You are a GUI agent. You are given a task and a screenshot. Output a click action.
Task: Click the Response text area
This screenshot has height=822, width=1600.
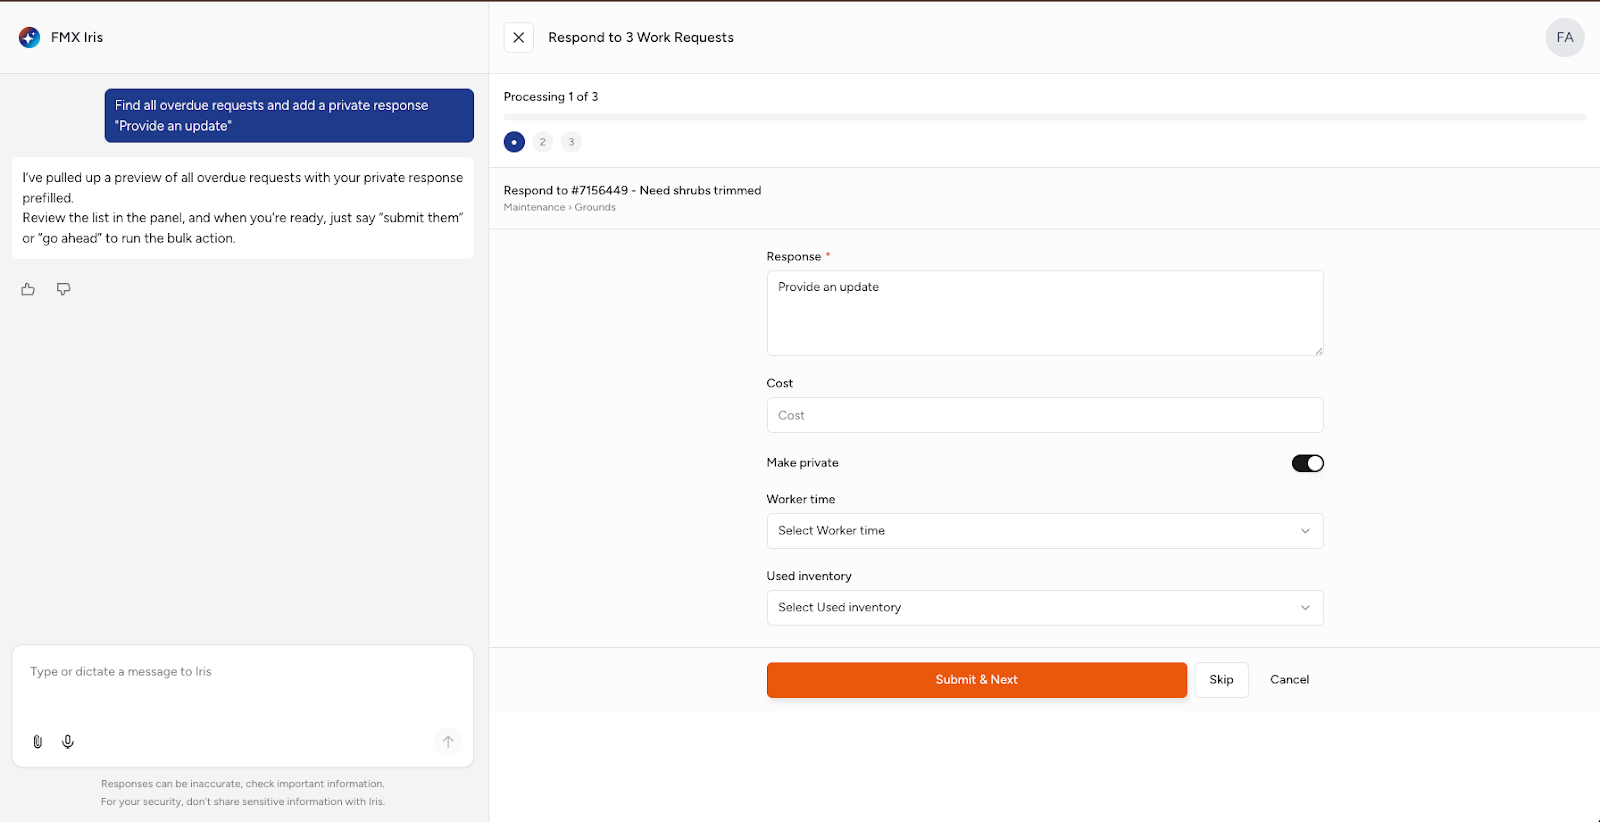tap(1044, 313)
